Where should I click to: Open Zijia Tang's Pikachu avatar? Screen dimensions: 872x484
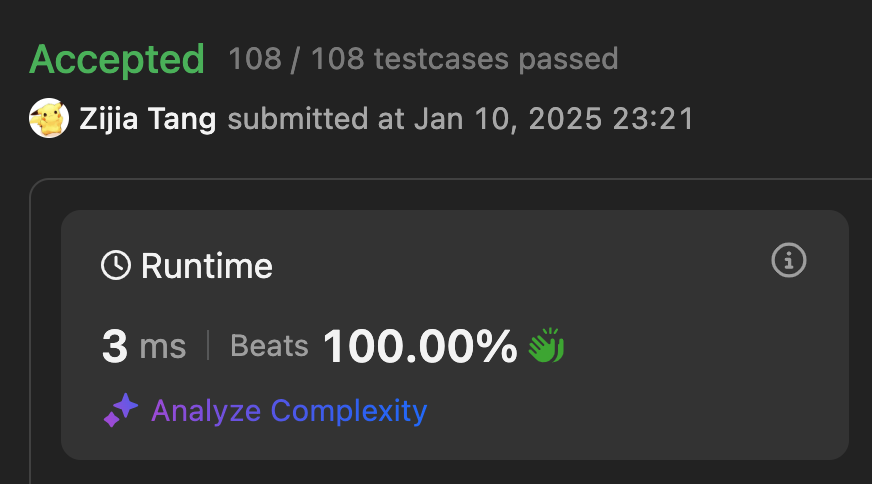tap(49, 119)
